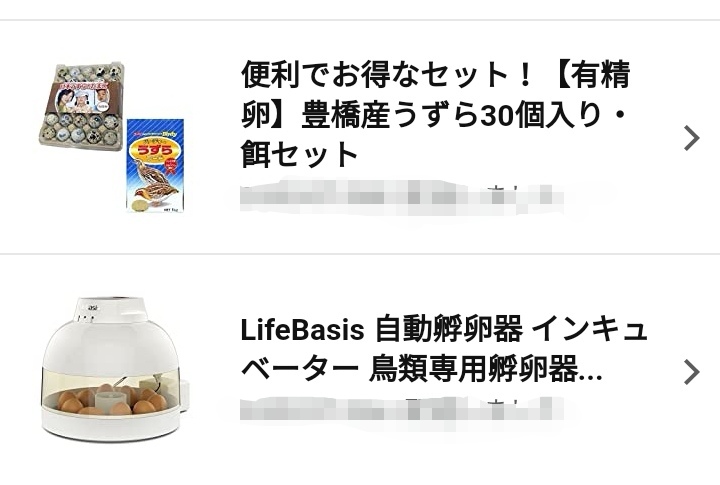Tap the quail eggs and feed thumbnail
720x485 pixels.
click(113, 137)
